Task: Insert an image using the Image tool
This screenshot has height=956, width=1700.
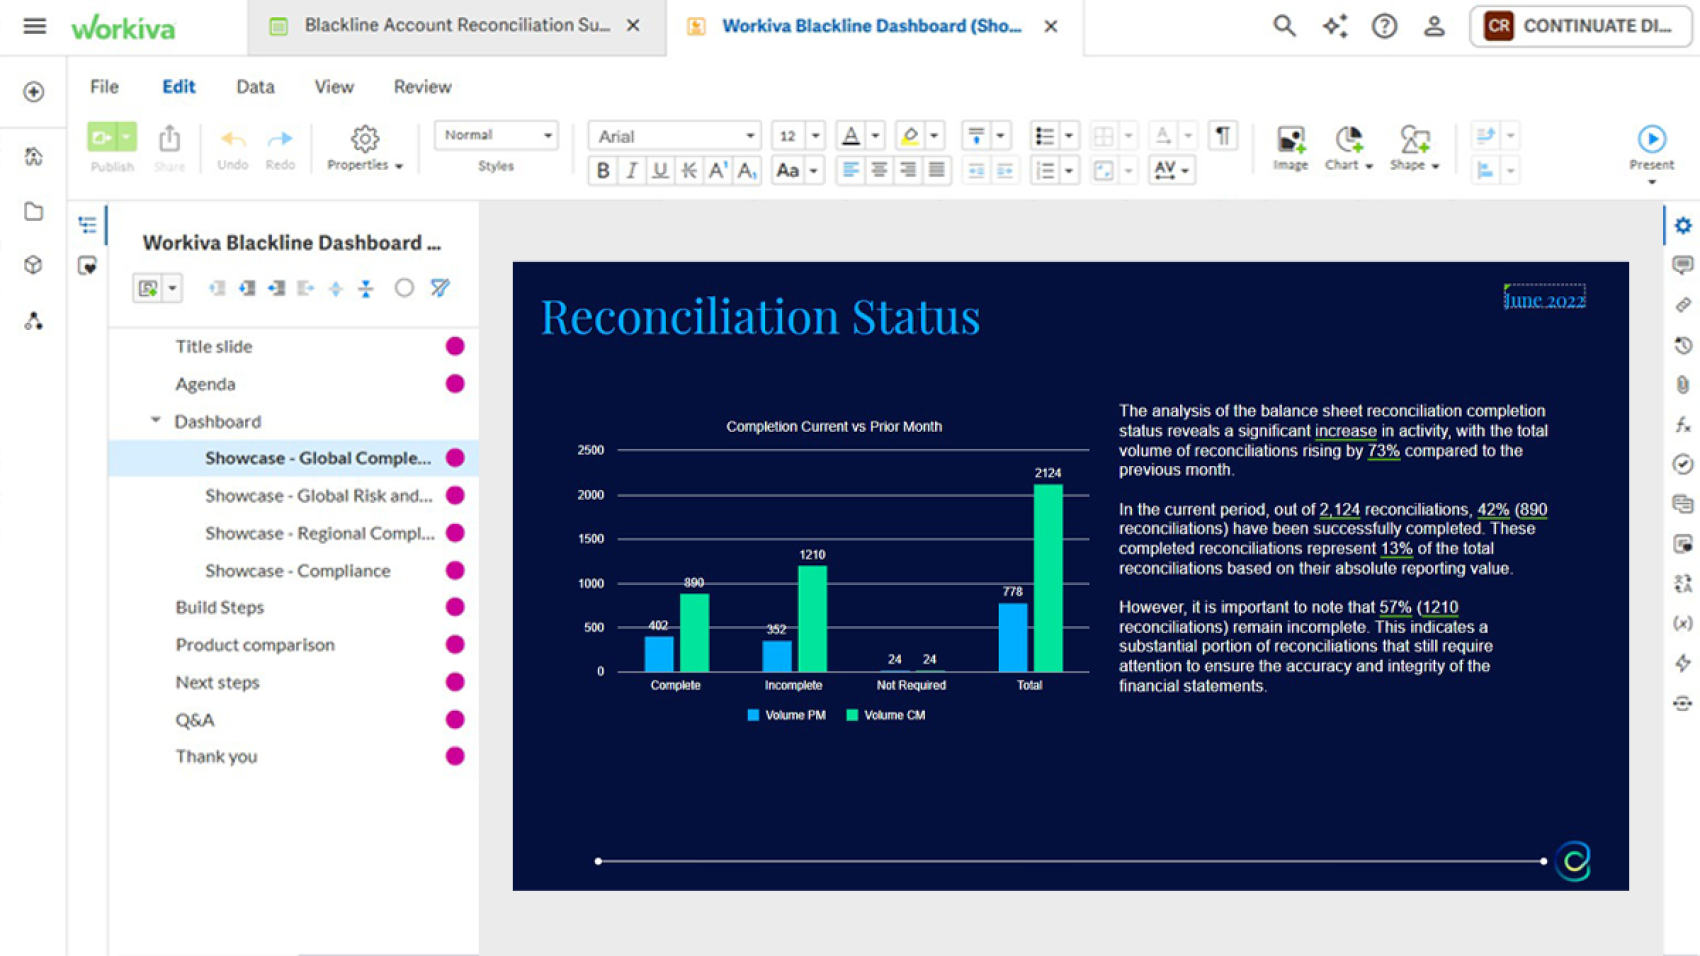Action: click(1290, 147)
